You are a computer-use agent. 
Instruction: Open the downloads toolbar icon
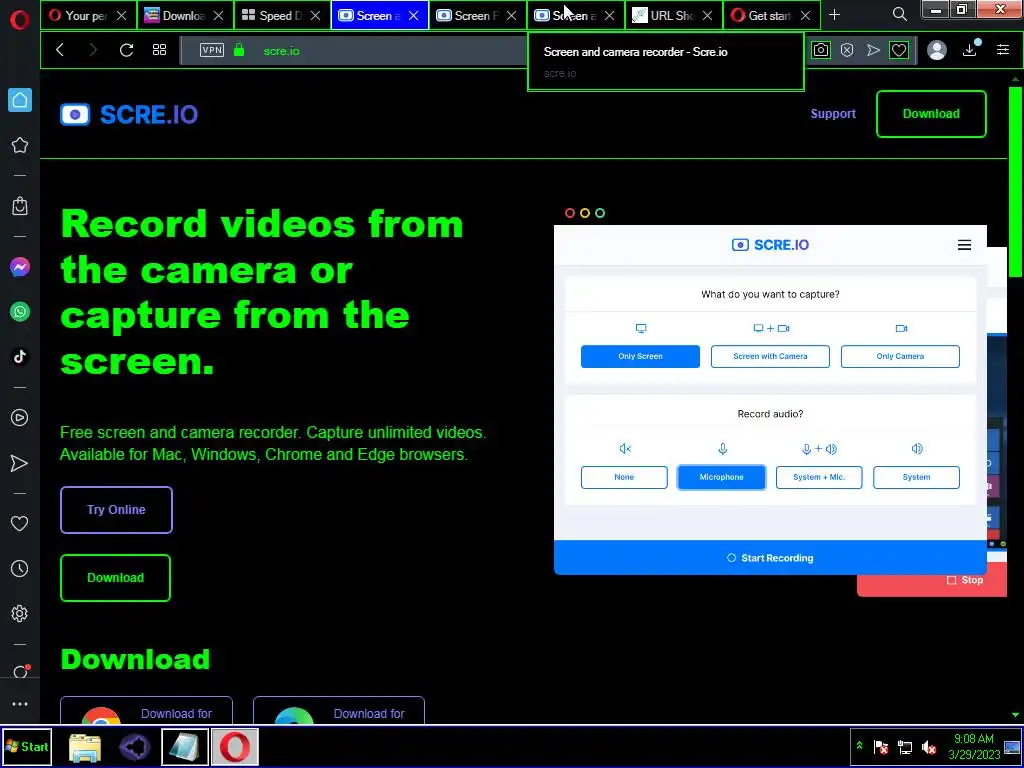click(970, 49)
